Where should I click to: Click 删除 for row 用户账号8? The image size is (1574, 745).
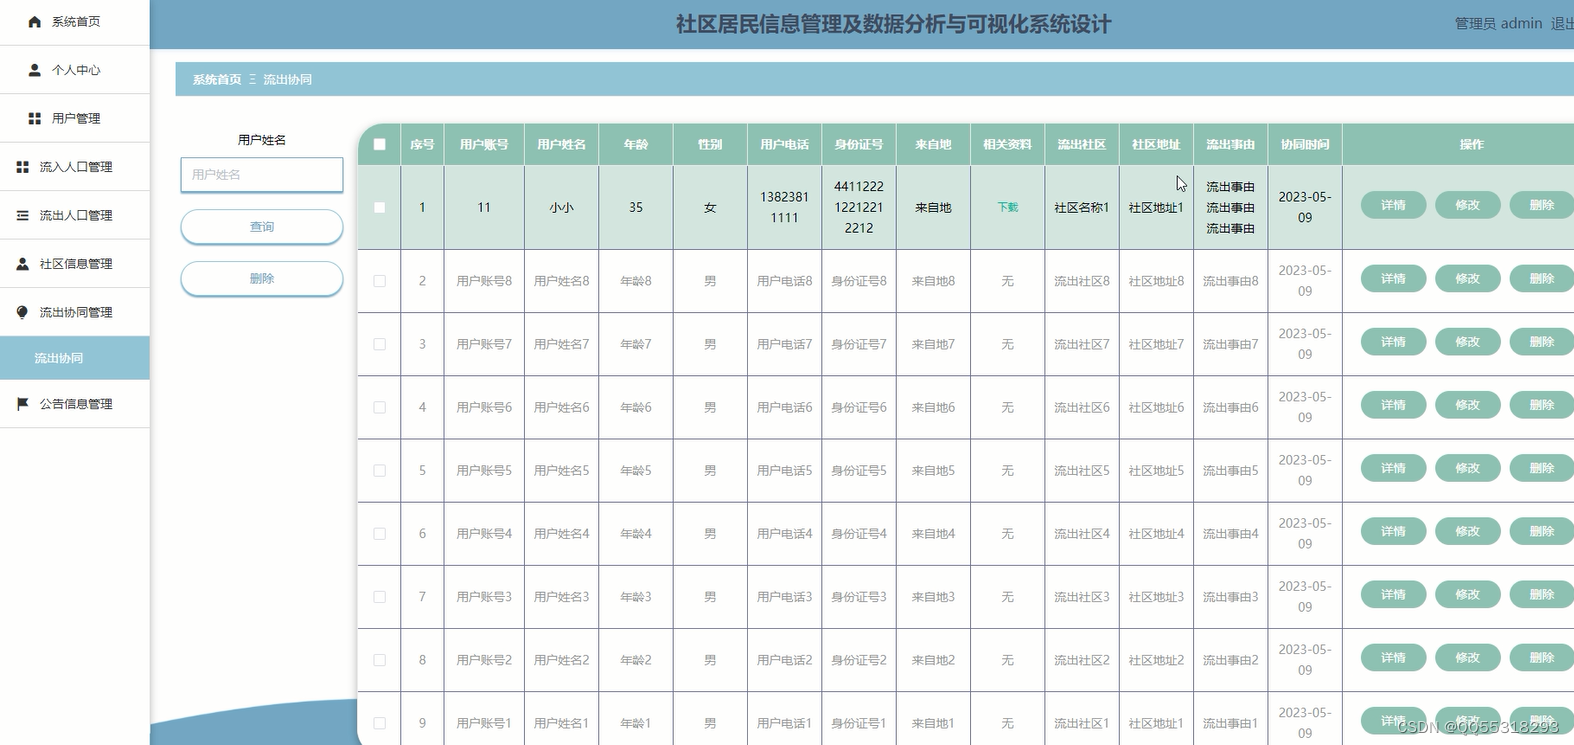coord(1542,279)
